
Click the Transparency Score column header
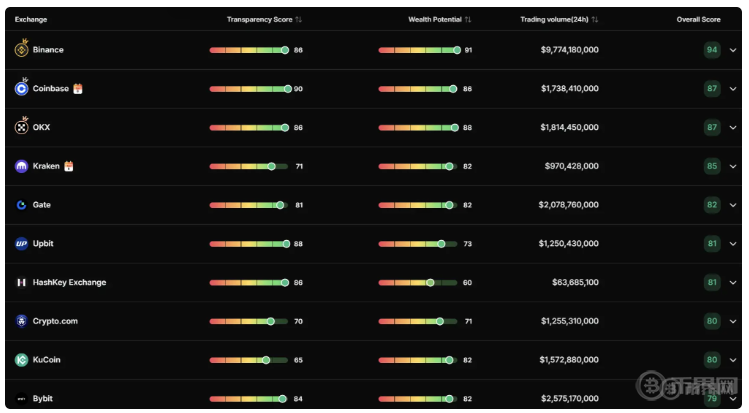[x=259, y=20]
